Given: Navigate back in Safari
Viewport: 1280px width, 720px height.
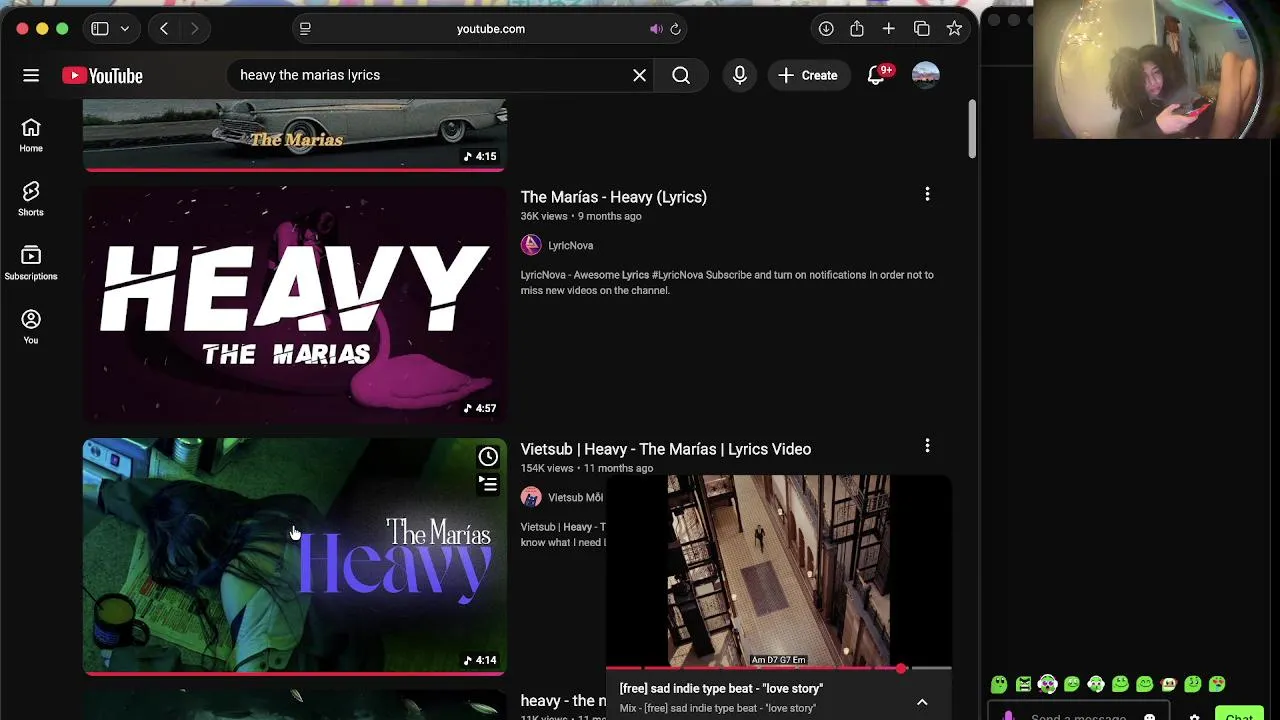Looking at the screenshot, I should click(164, 29).
